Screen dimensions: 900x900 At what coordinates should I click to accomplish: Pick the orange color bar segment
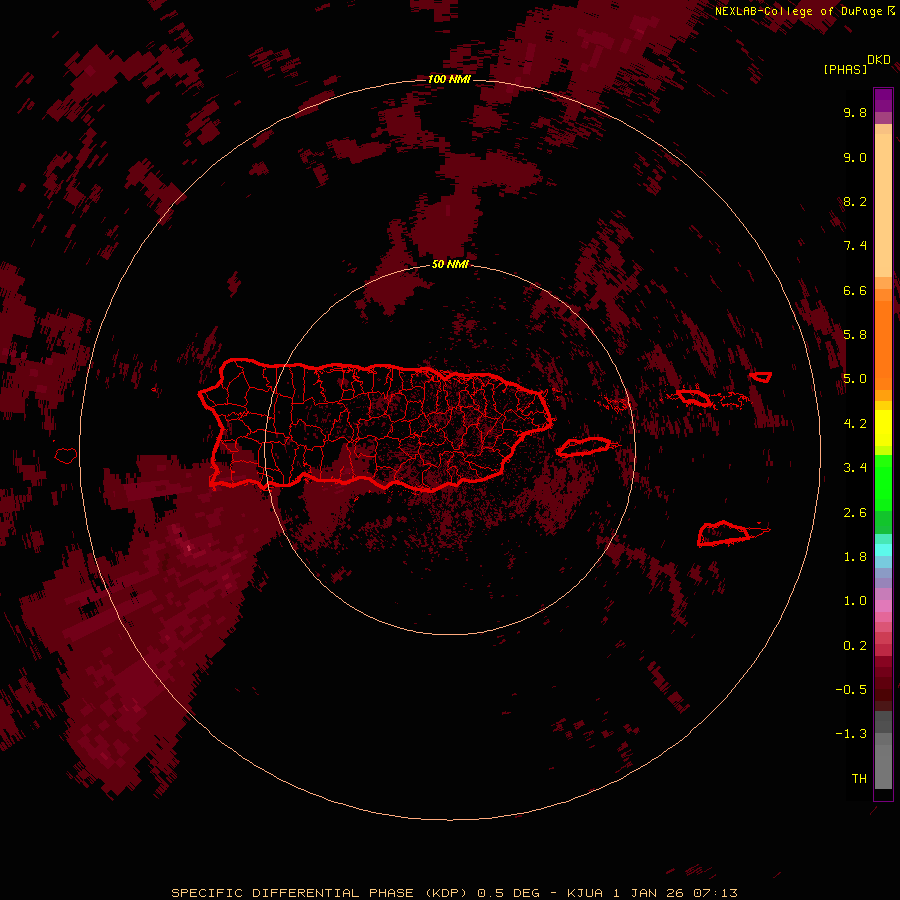coord(883,344)
